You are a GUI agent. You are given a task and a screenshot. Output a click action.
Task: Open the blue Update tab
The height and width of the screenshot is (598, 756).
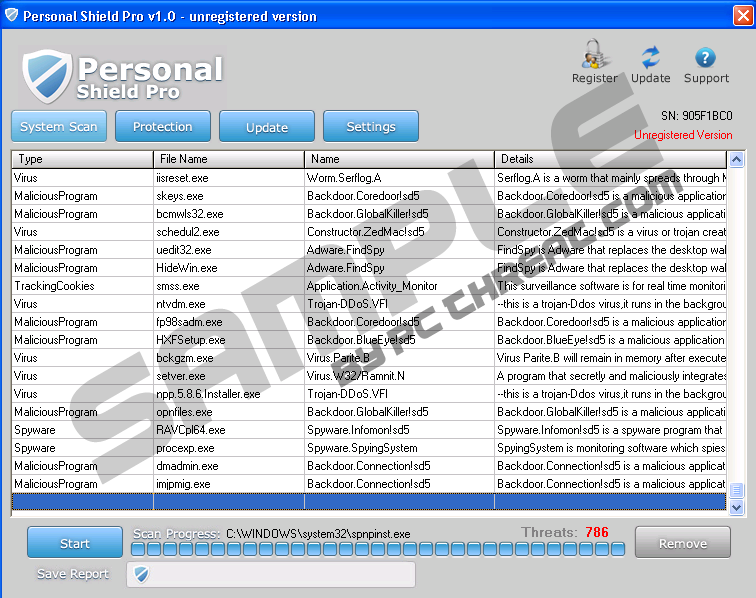pos(267,127)
